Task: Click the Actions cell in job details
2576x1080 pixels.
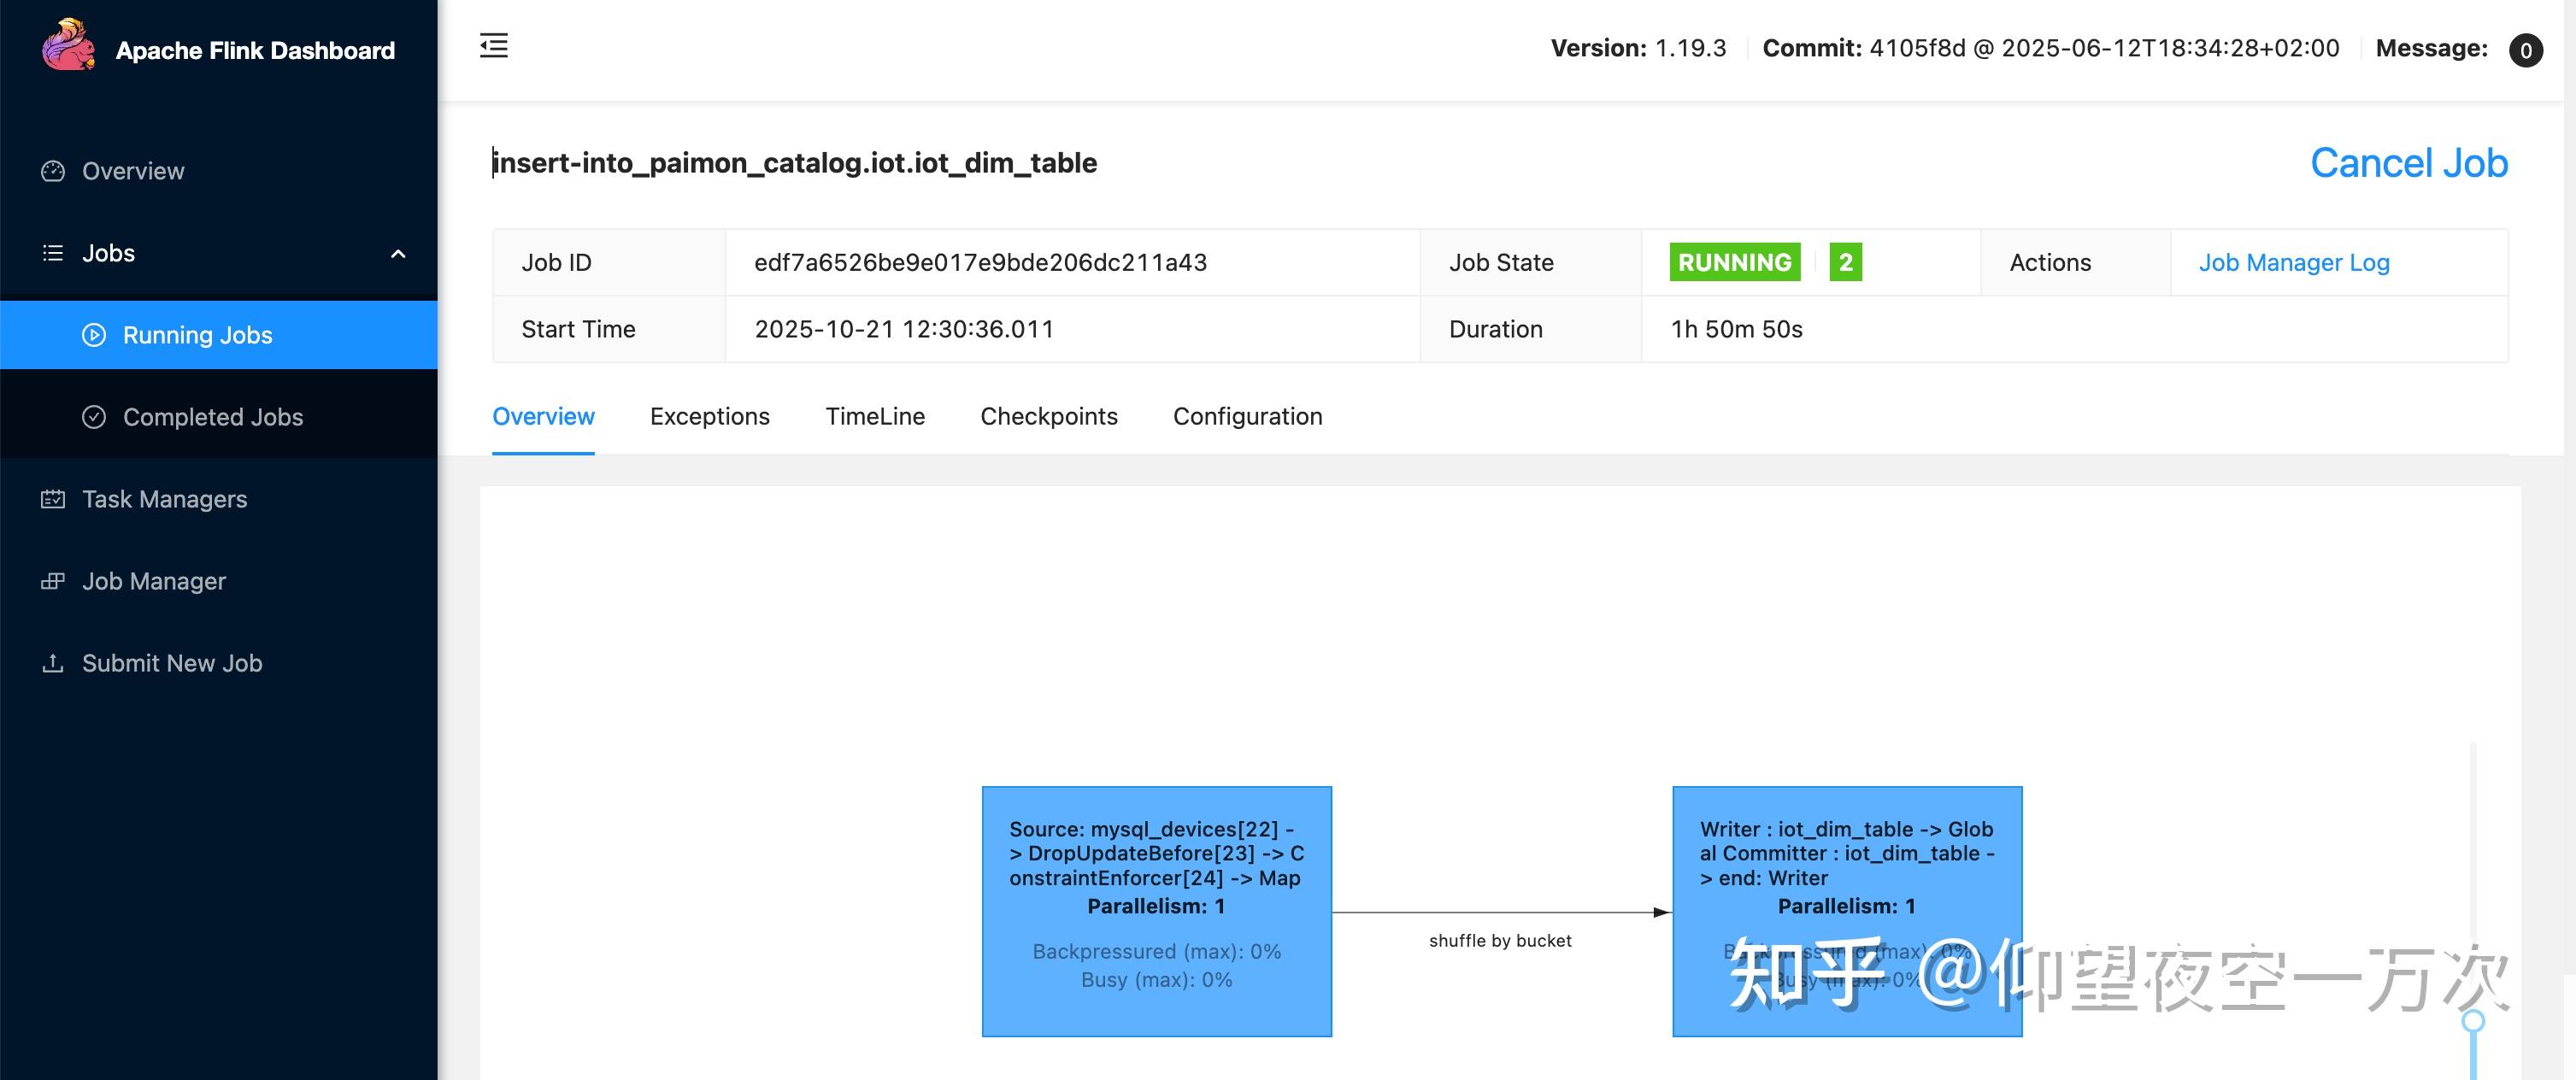Action: [2050, 262]
